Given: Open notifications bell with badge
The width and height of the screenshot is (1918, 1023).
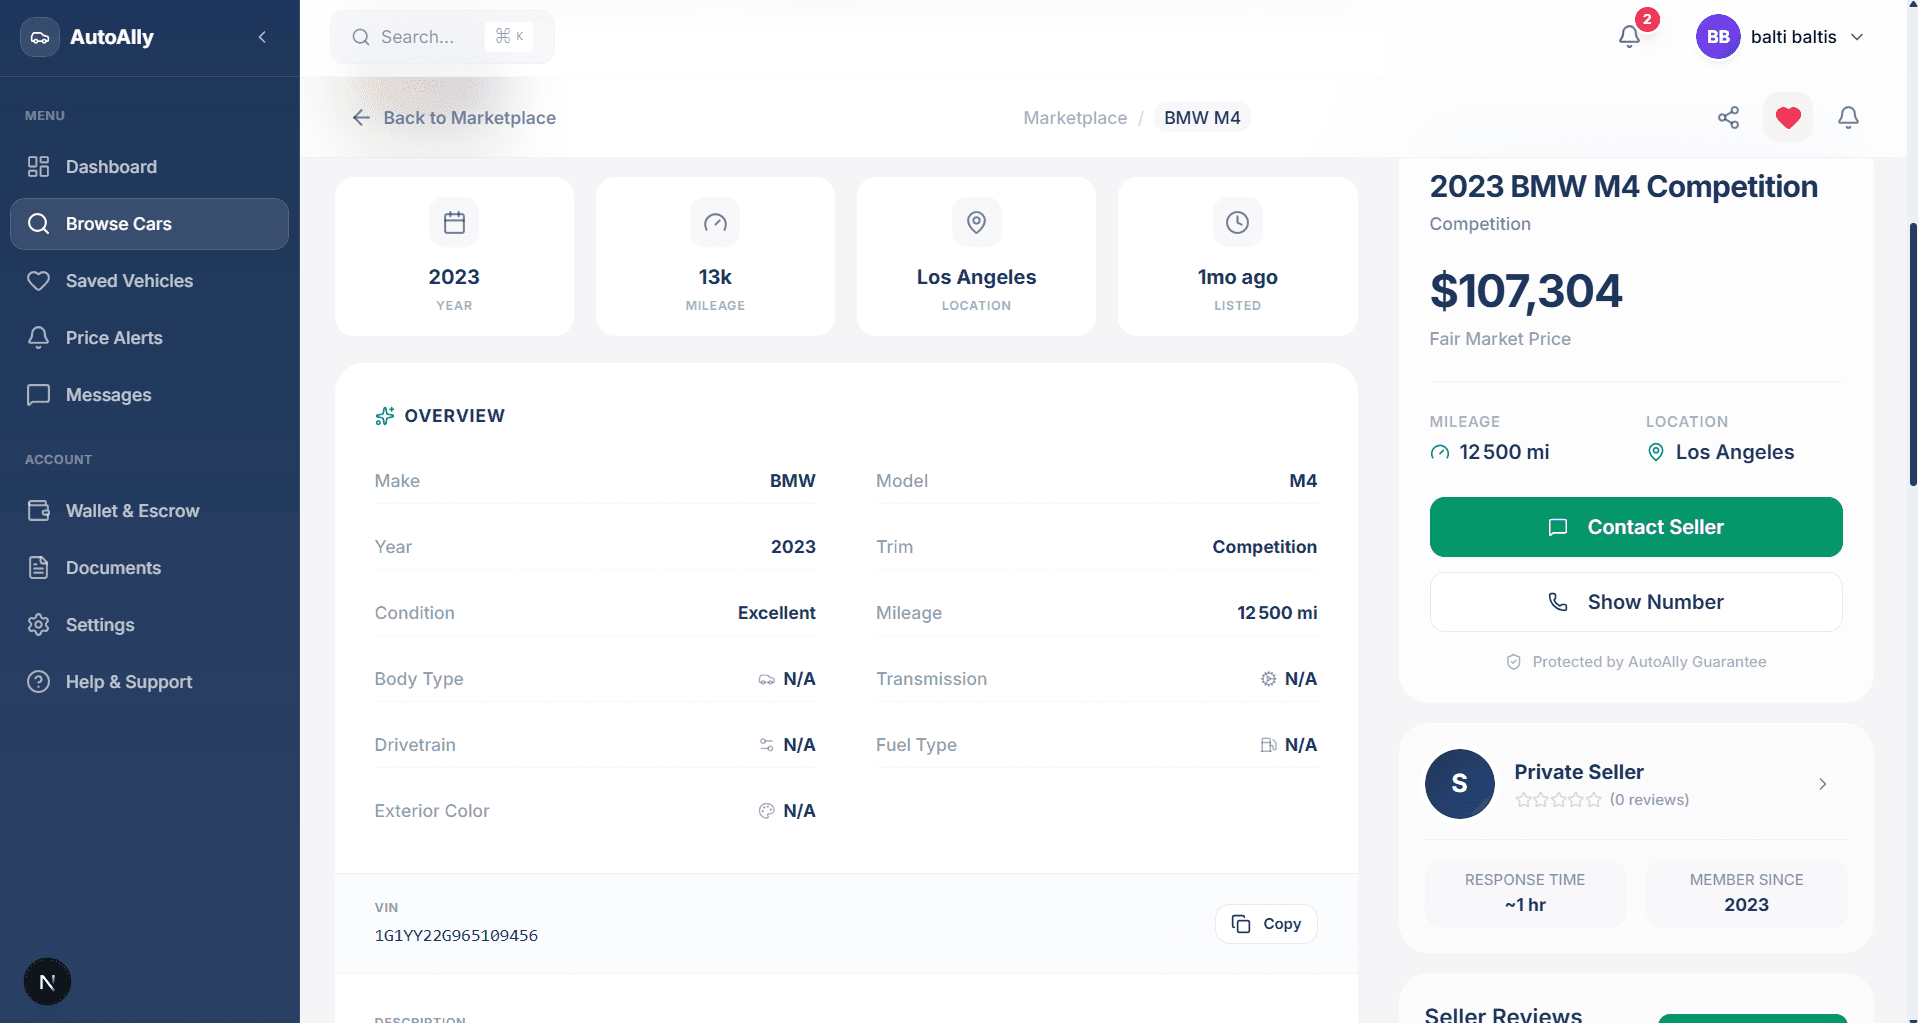Looking at the screenshot, I should tap(1629, 37).
